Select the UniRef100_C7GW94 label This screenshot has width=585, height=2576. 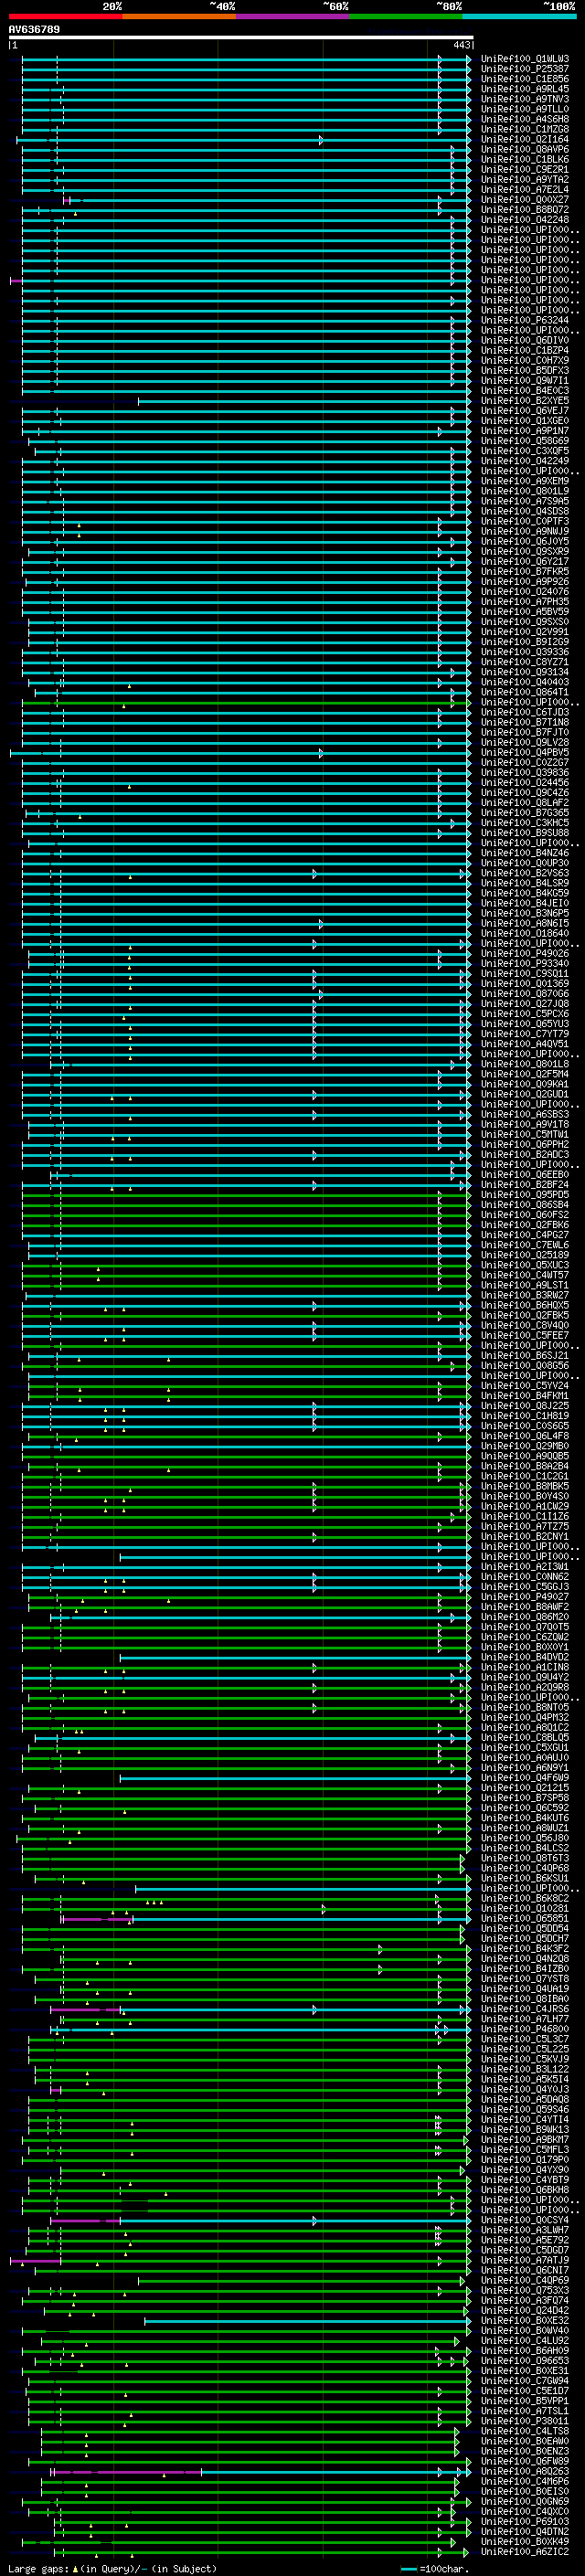point(525,2381)
